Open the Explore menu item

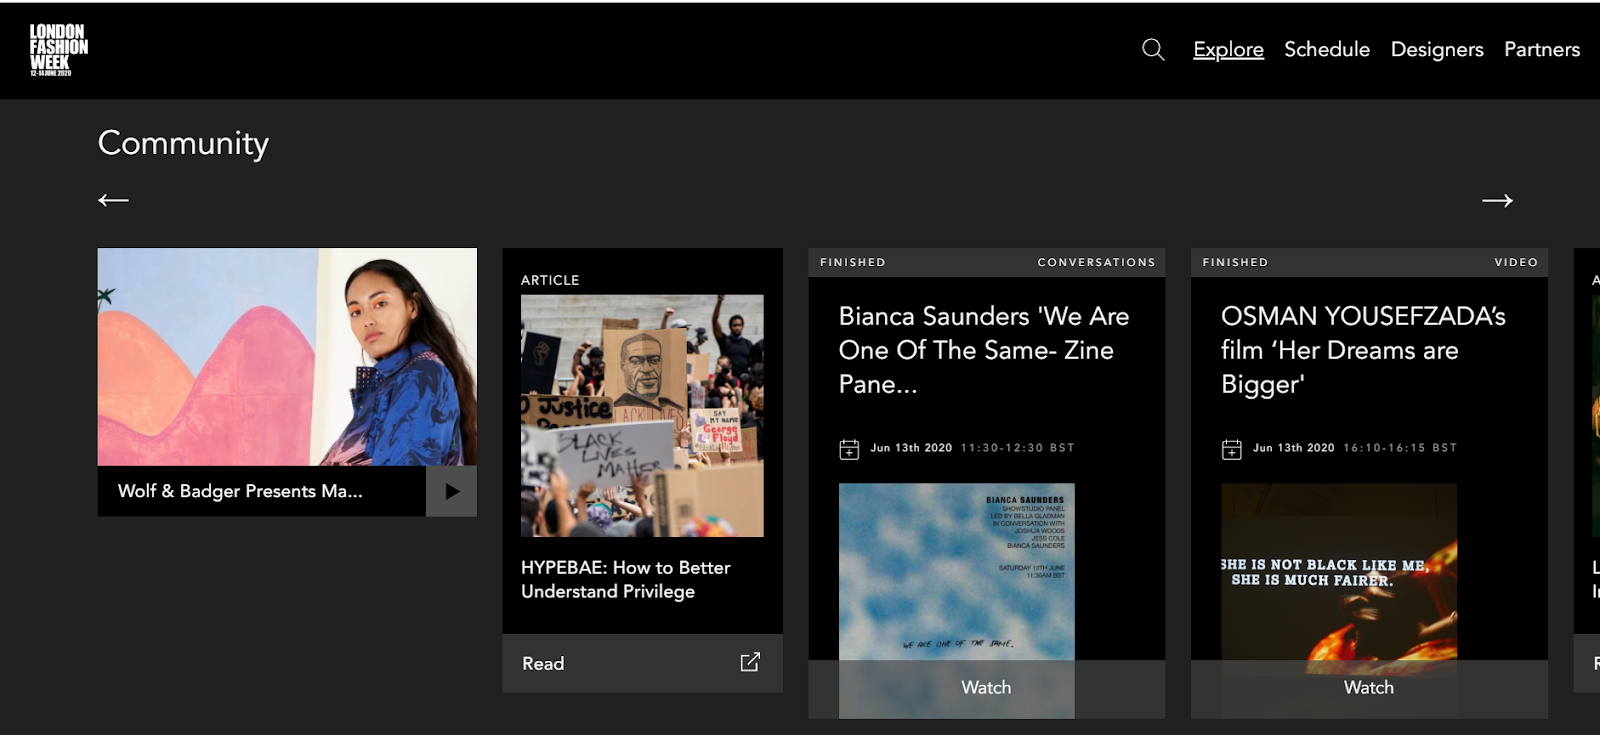[1228, 49]
